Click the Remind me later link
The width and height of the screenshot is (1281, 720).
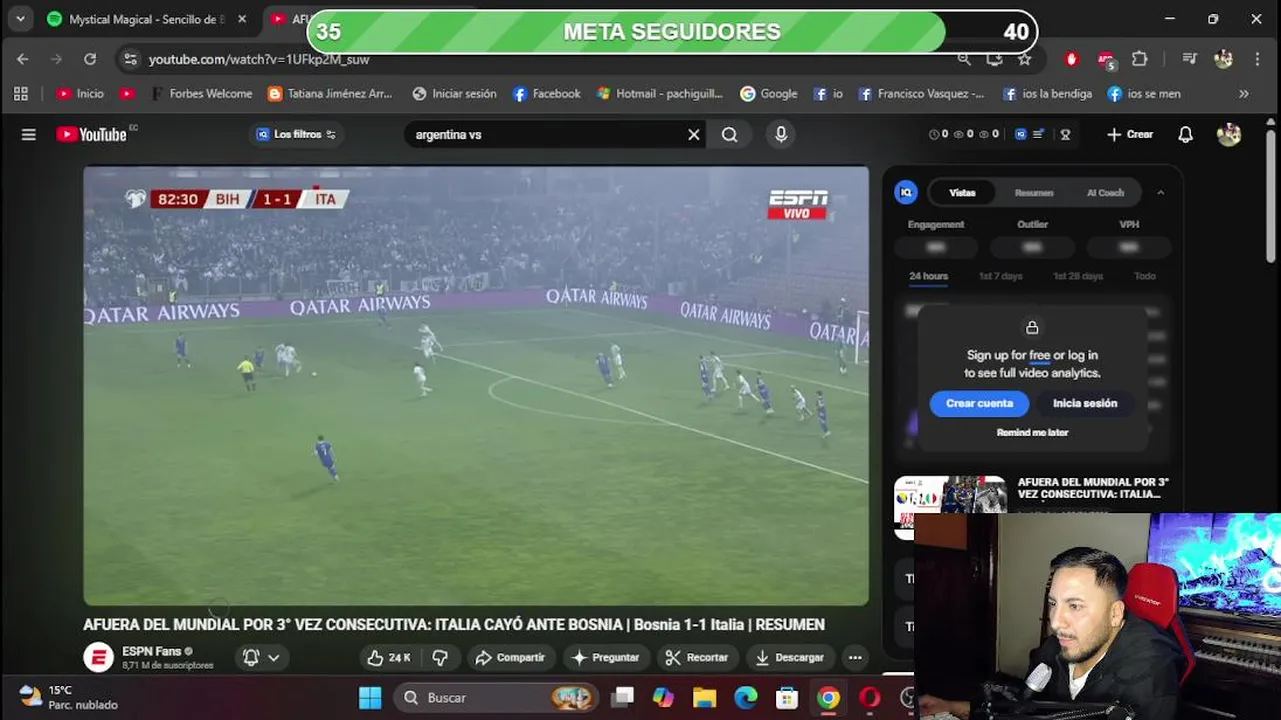(x=1032, y=432)
